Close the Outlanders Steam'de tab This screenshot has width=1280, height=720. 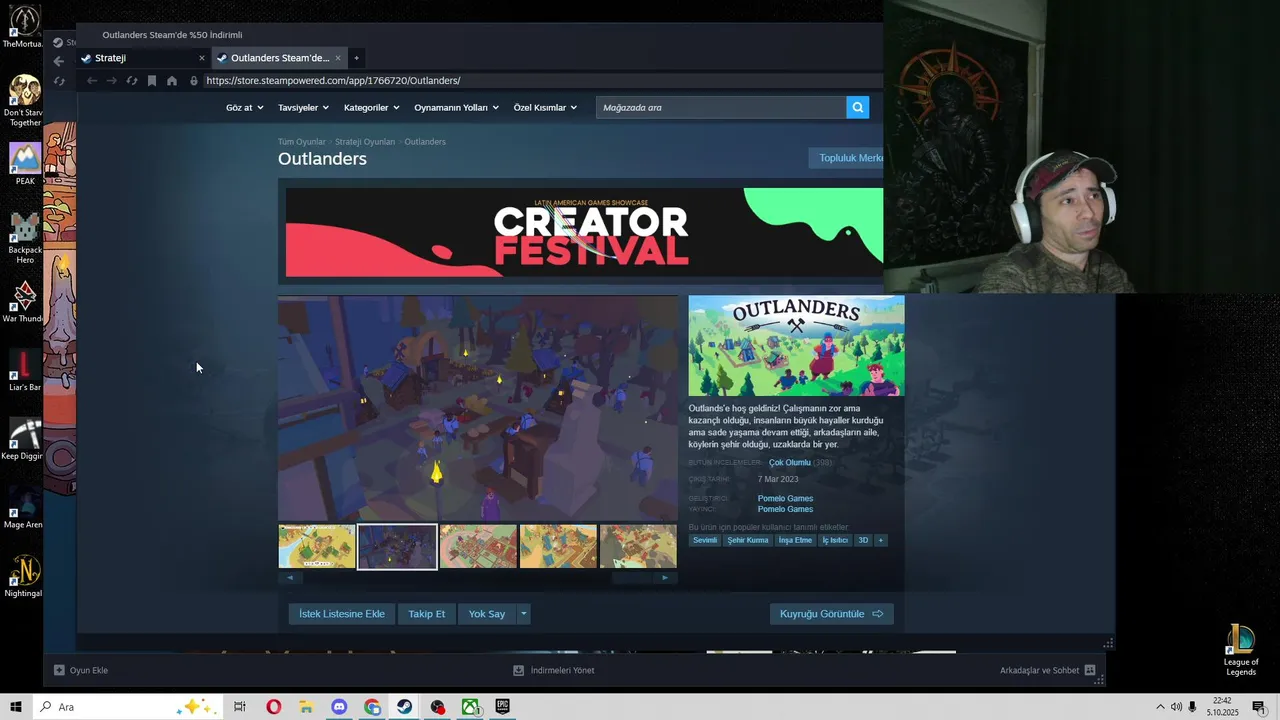tap(338, 58)
